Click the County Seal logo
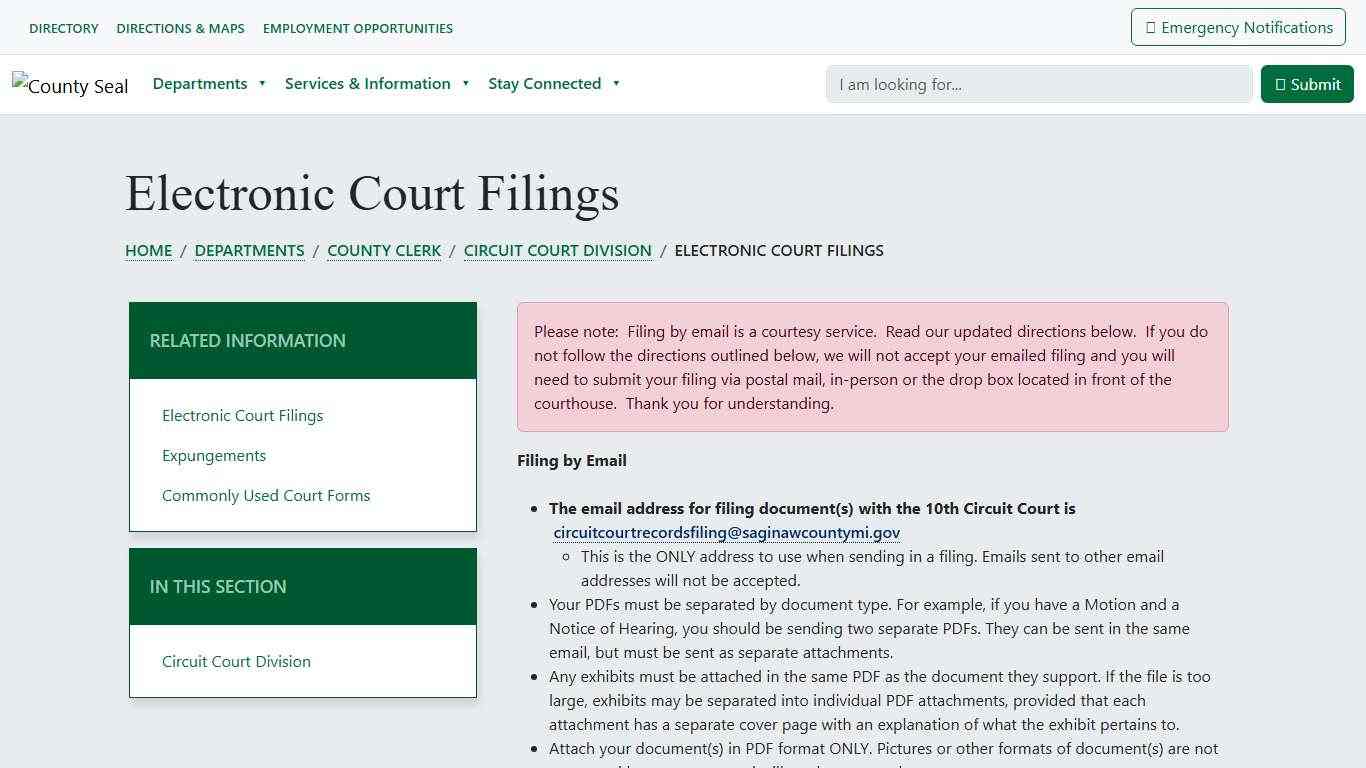Viewport: 1366px width, 768px height. pos(69,85)
